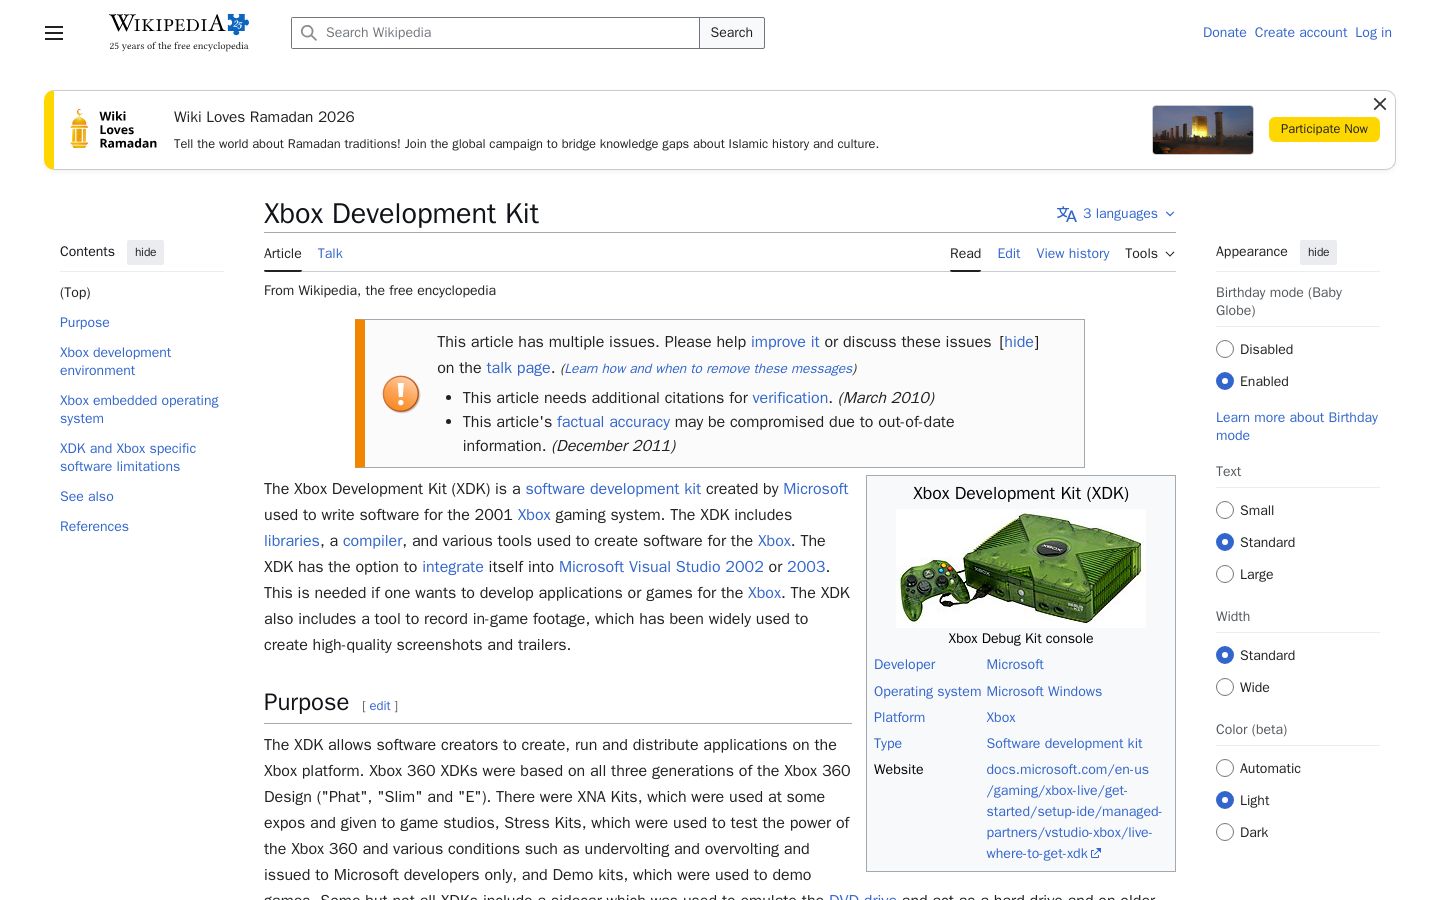The width and height of the screenshot is (1440, 900).
Task: Go to Xbox embedded operating system section
Action: pyautogui.click(x=139, y=410)
